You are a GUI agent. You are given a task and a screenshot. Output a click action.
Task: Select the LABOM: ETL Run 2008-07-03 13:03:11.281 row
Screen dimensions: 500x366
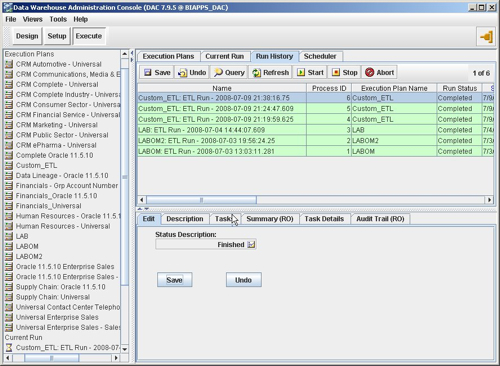point(315,151)
